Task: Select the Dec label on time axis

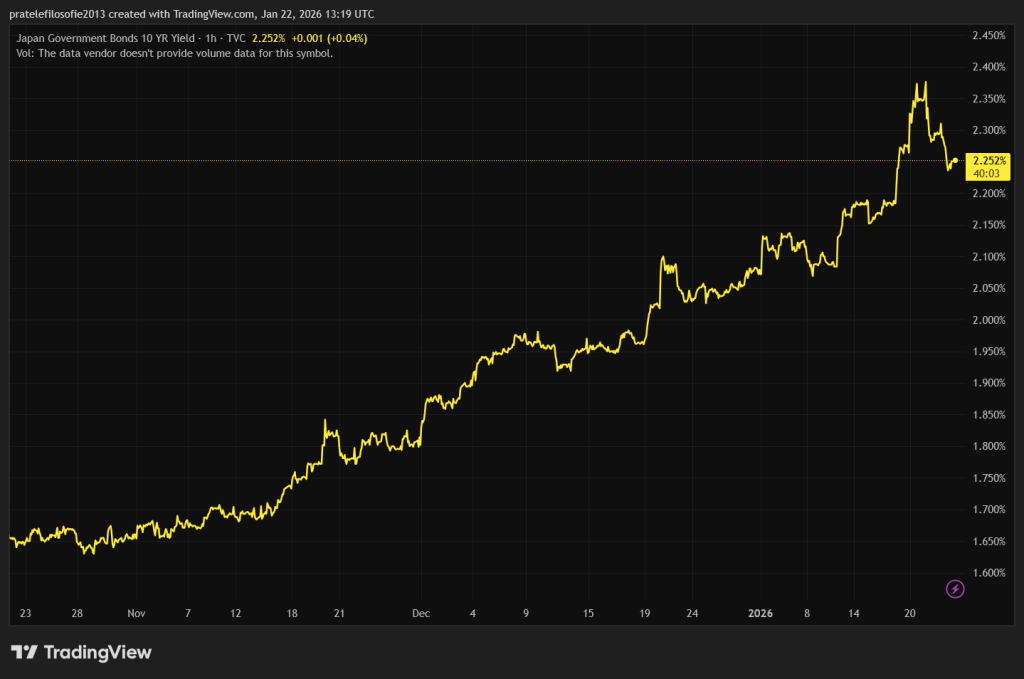Action: coord(421,613)
